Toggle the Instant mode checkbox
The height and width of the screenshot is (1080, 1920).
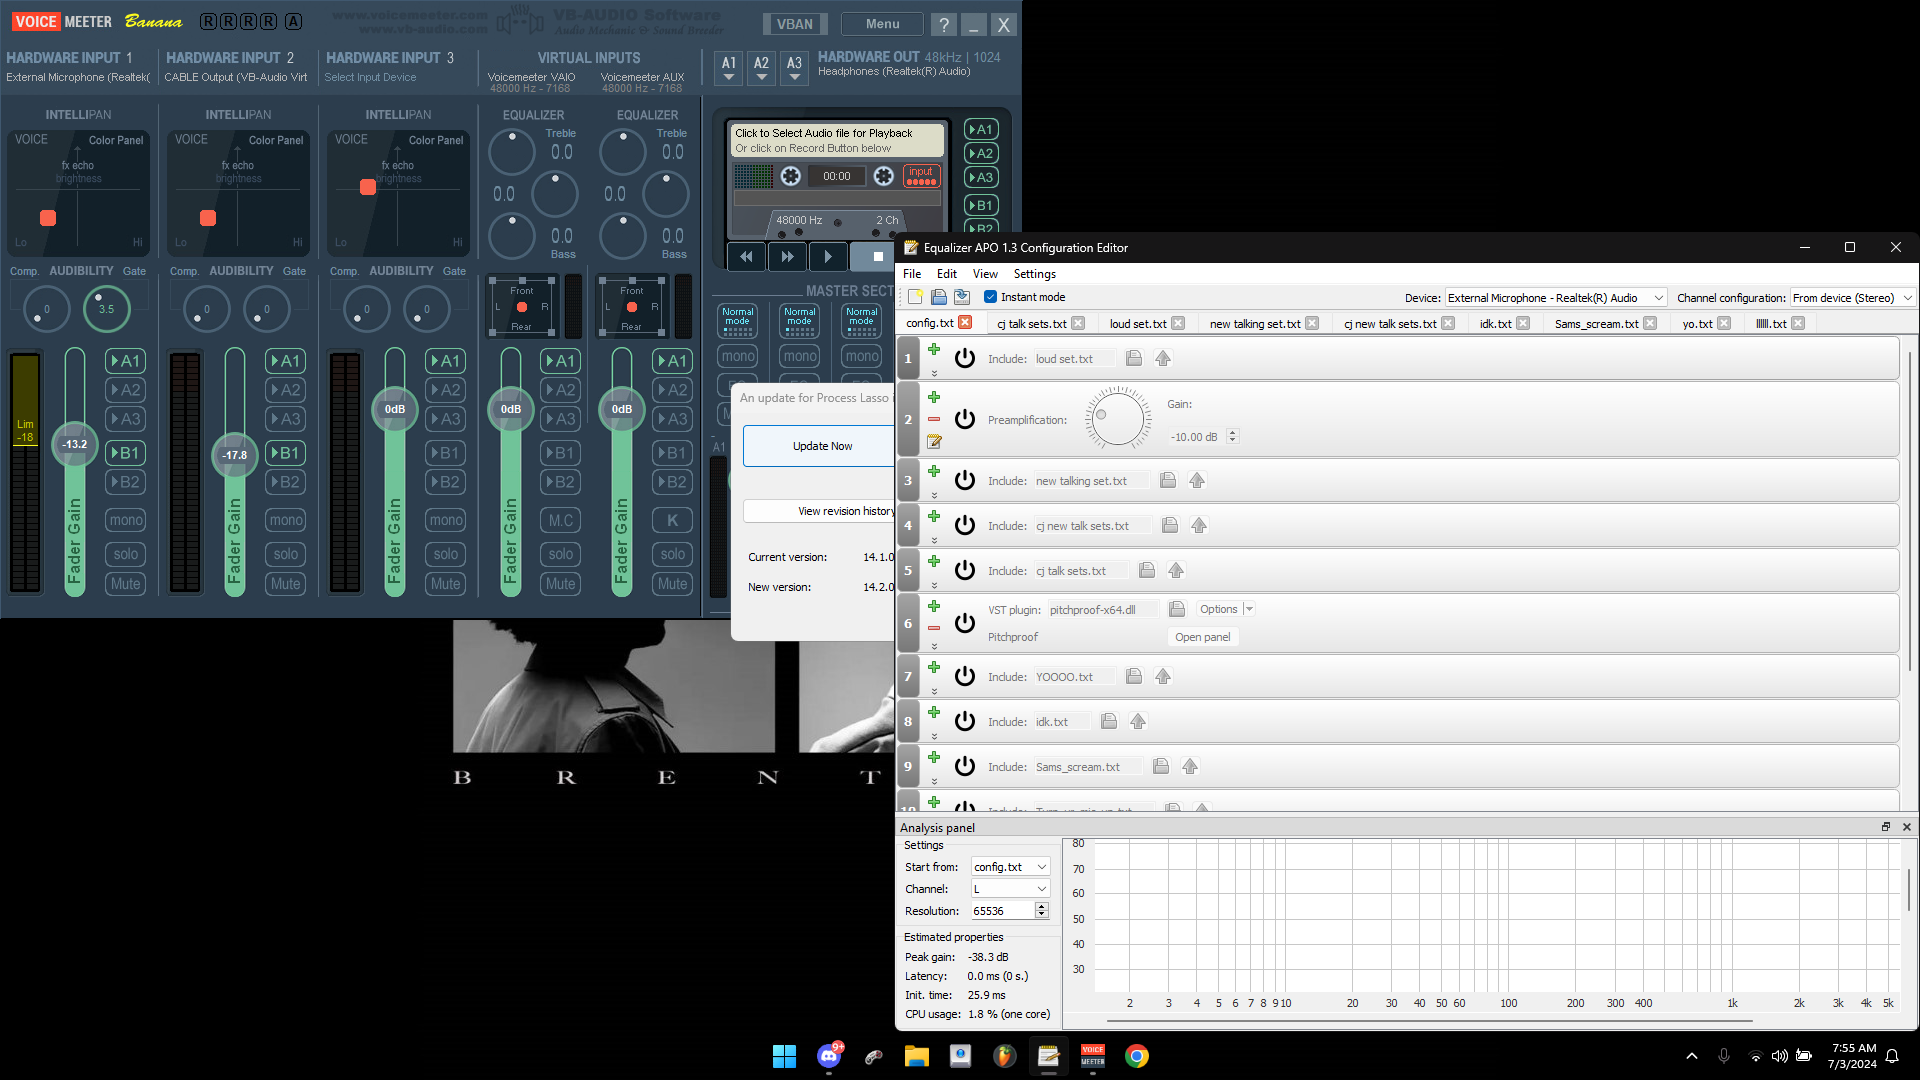coord(990,297)
